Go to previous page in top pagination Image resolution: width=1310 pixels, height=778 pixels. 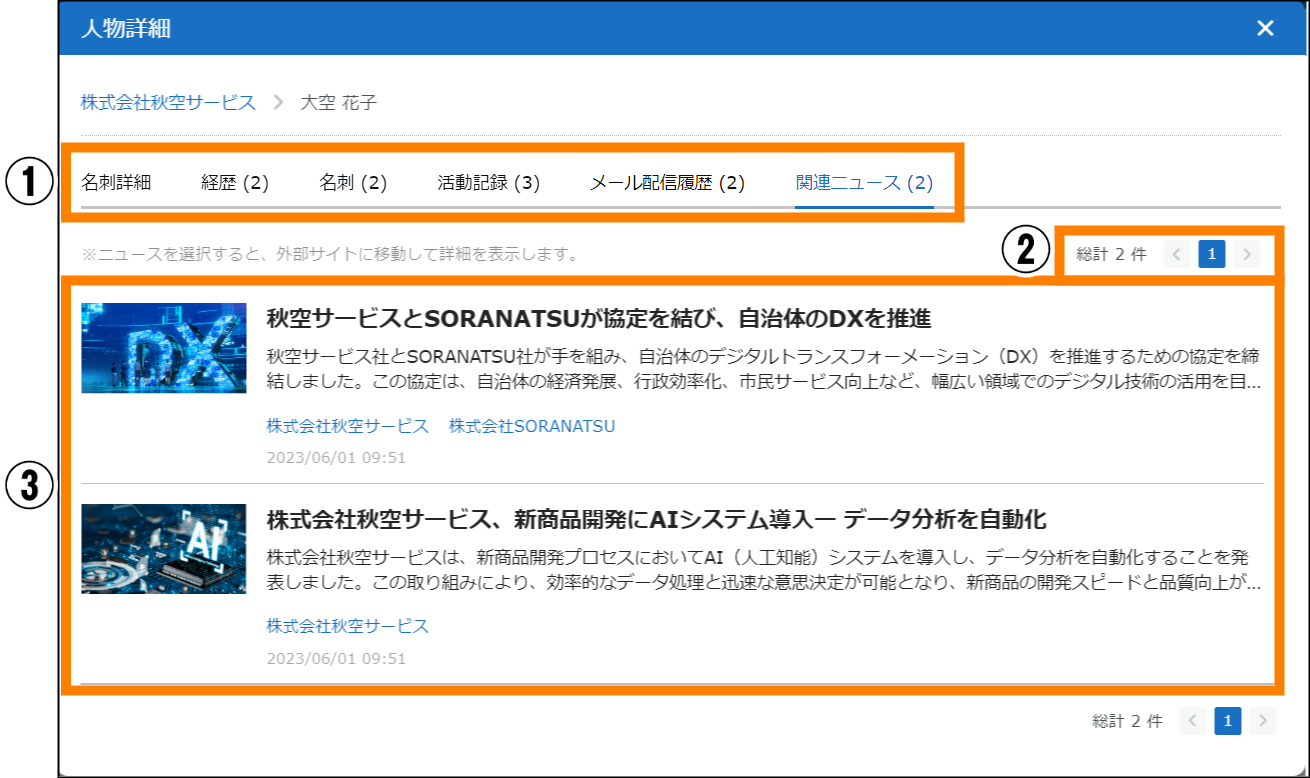[x=1177, y=255]
